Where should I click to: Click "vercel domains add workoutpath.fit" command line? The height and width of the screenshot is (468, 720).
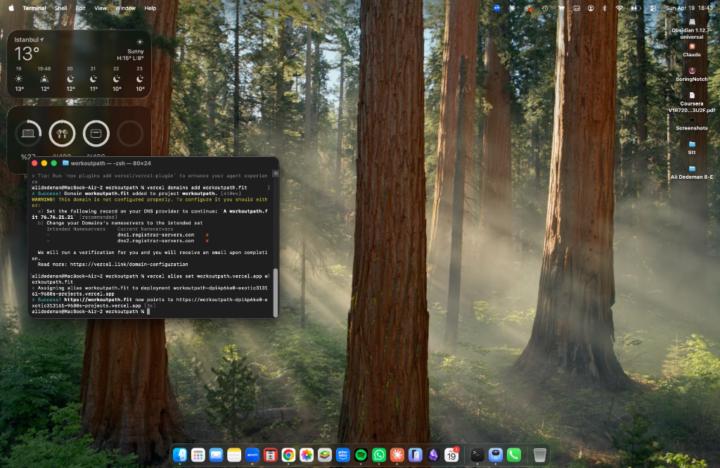tap(197, 187)
